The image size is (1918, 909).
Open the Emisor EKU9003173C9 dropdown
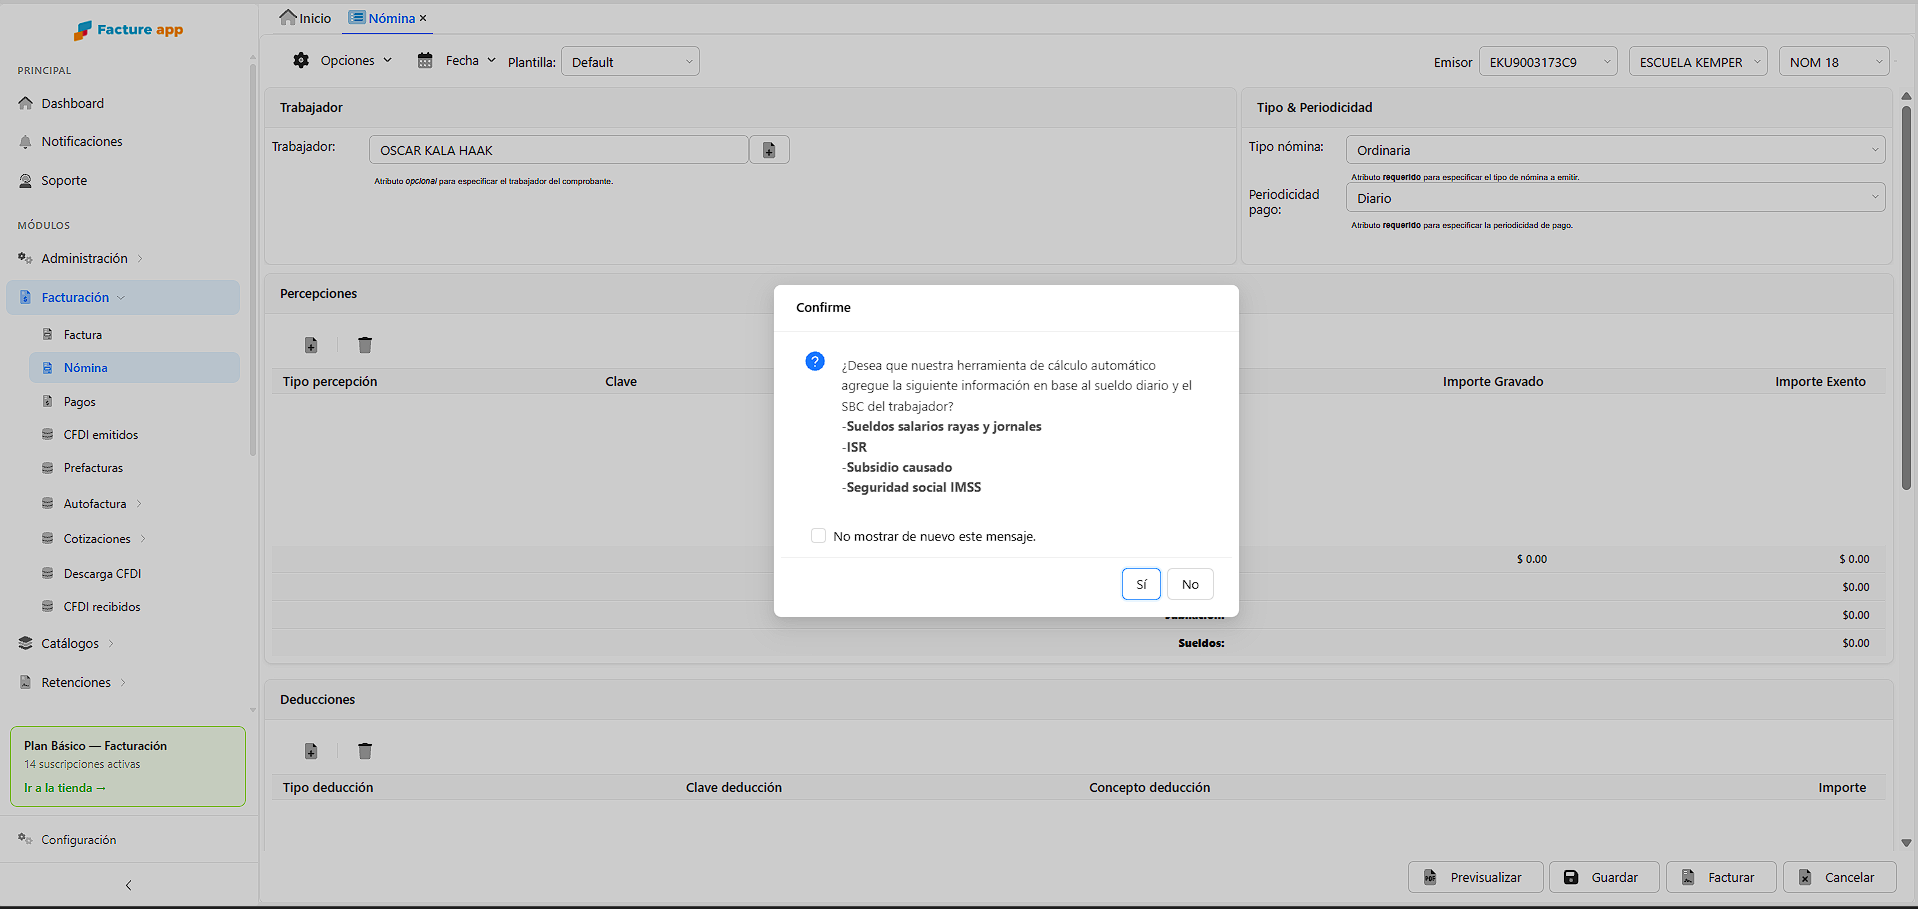tap(1548, 62)
